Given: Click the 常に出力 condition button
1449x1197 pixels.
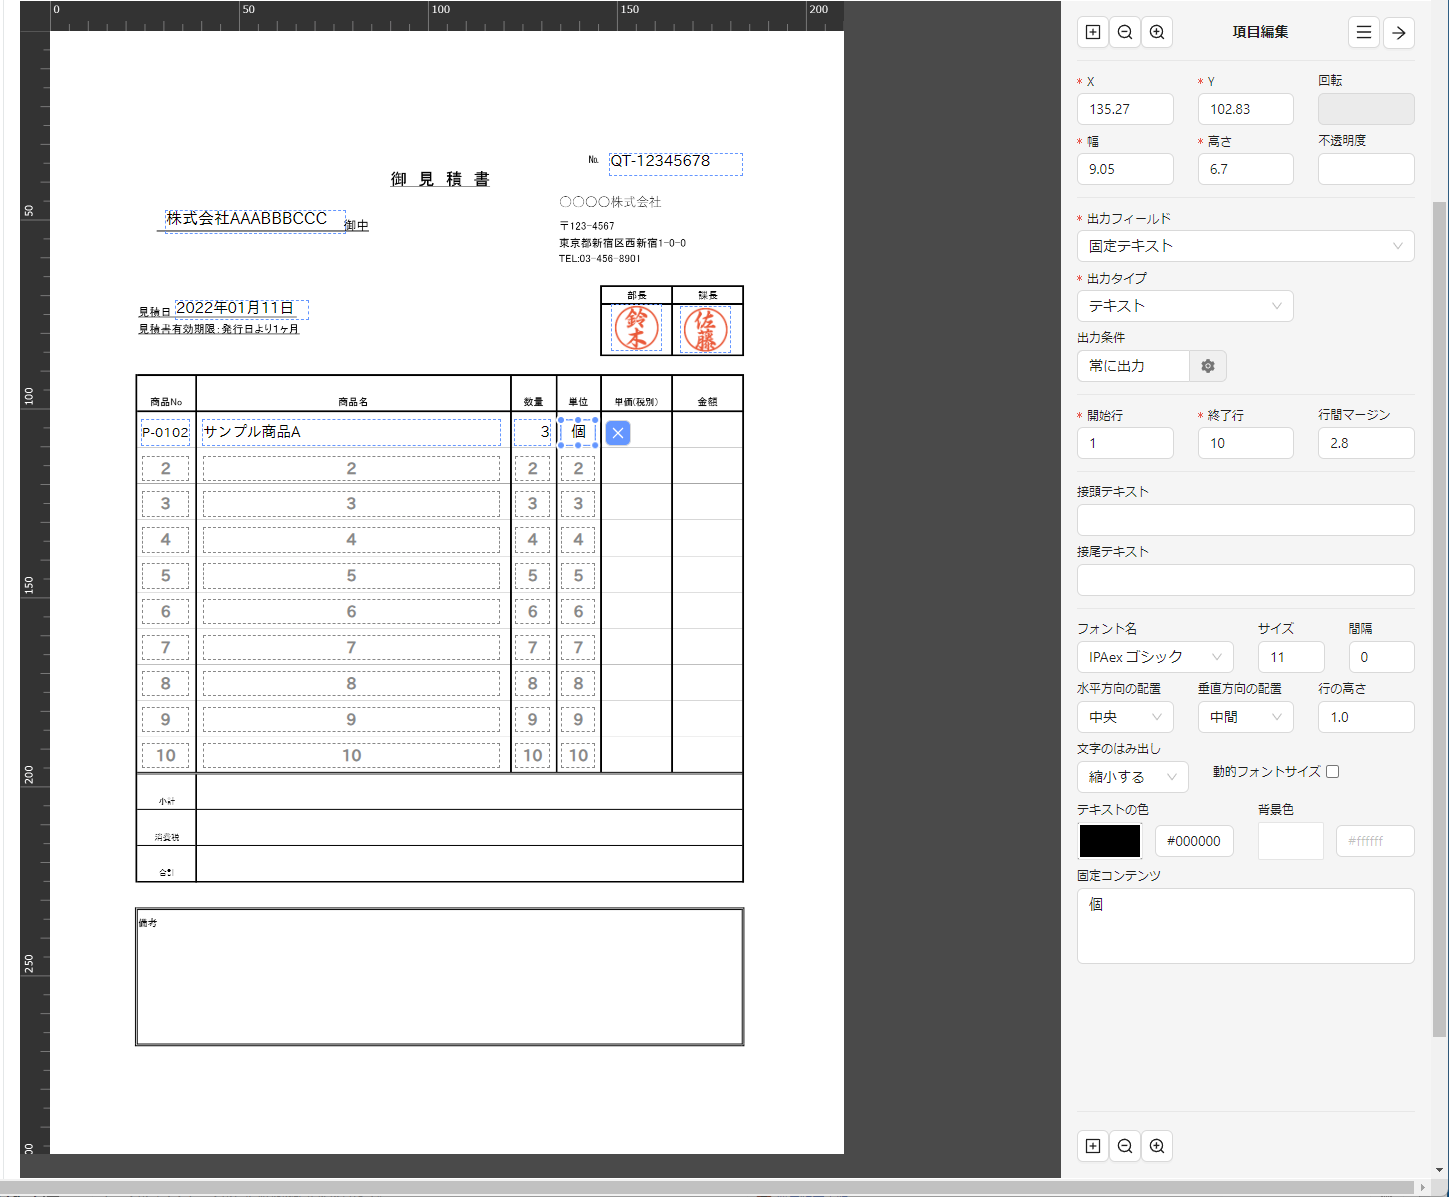Looking at the screenshot, I should pos(1133,366).
